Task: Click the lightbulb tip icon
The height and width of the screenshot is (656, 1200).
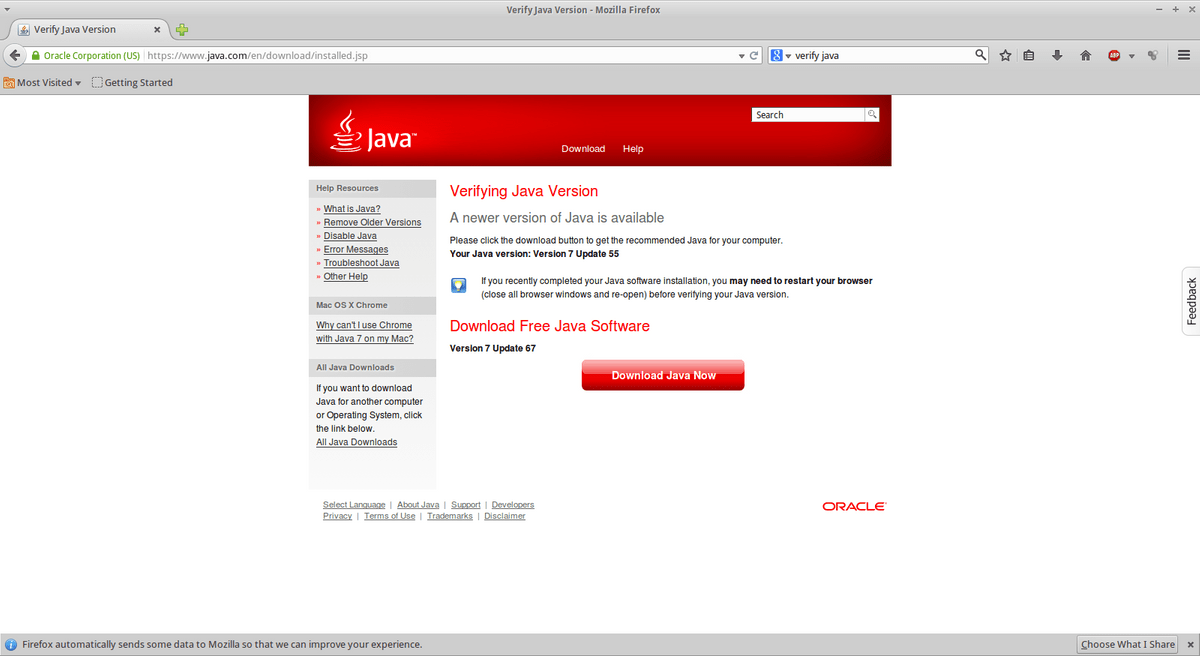Action: [x=459, y=285]
